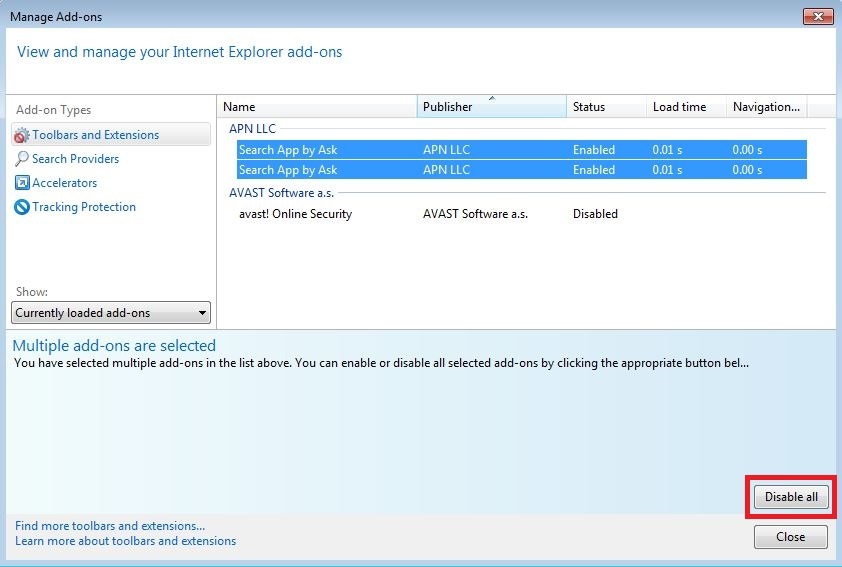Click AVAST Software a.s. publisher cell
Viewport: 842px width, 567px height.
click(475, 214)
